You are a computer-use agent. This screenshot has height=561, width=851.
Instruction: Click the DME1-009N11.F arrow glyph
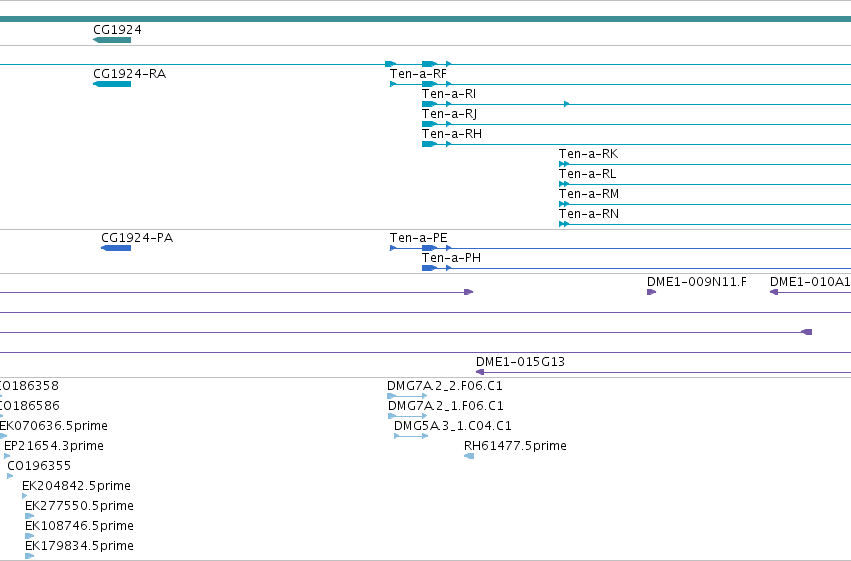(652, 292)
